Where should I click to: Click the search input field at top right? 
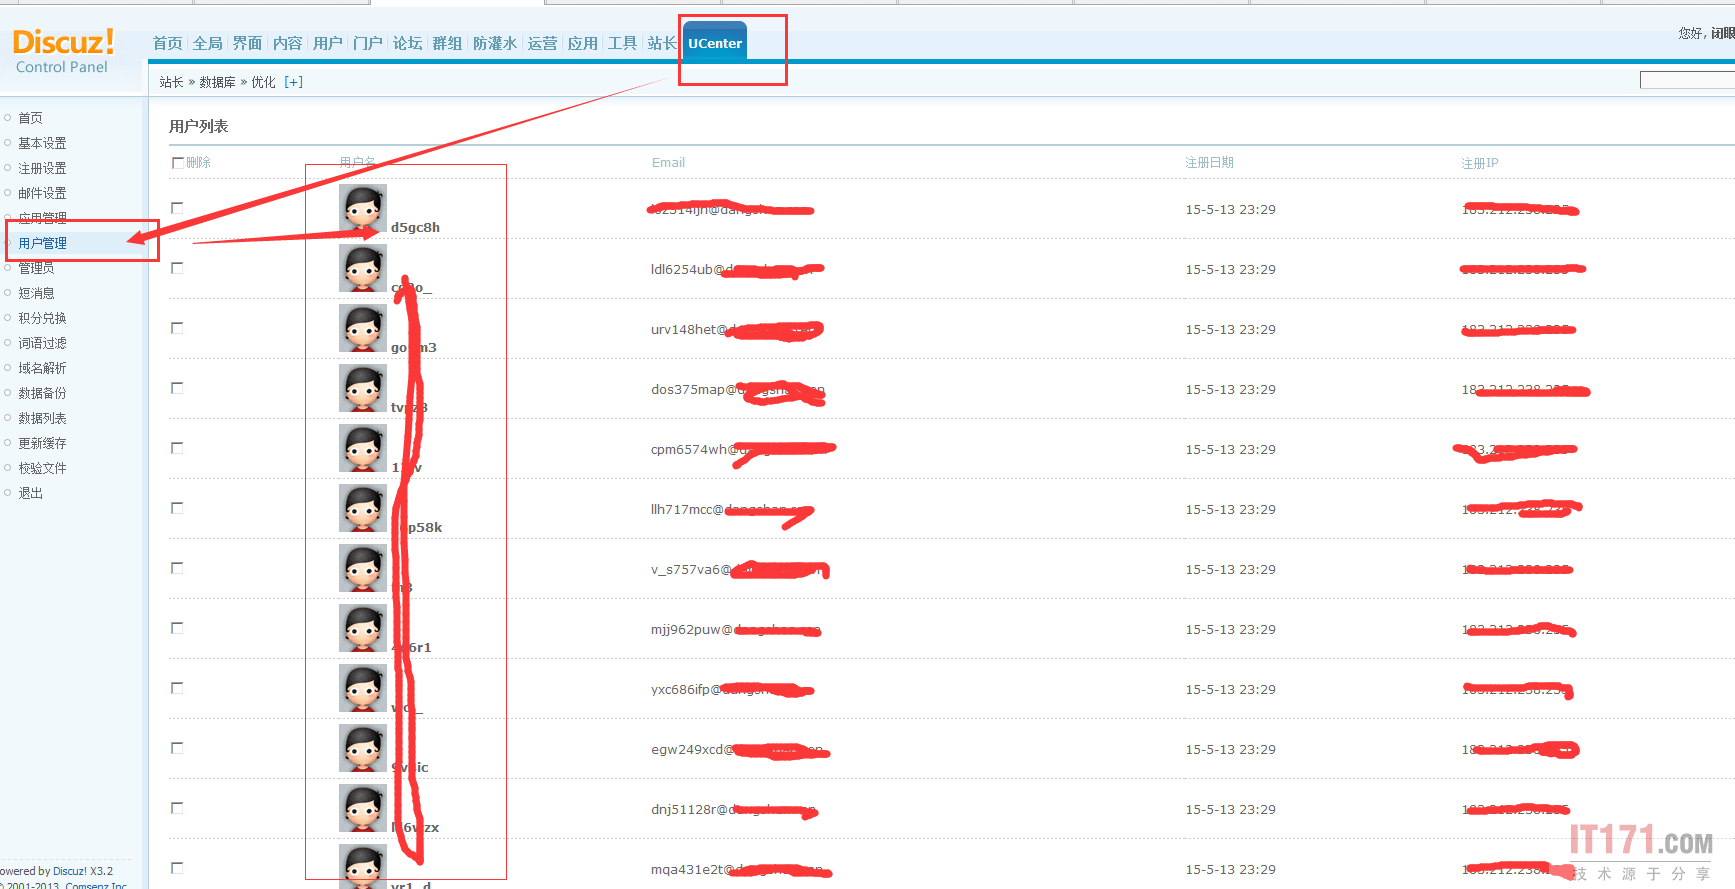[x=1686, y=80]
